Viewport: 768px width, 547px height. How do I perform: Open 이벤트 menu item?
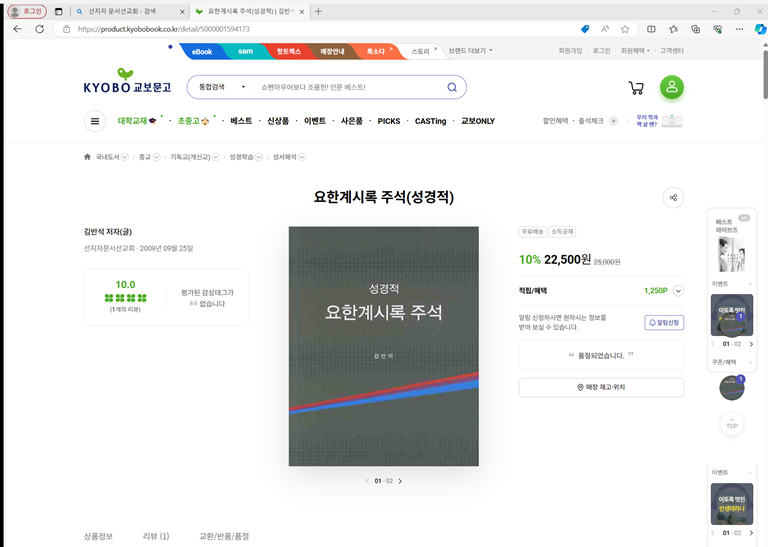point(314,121)
